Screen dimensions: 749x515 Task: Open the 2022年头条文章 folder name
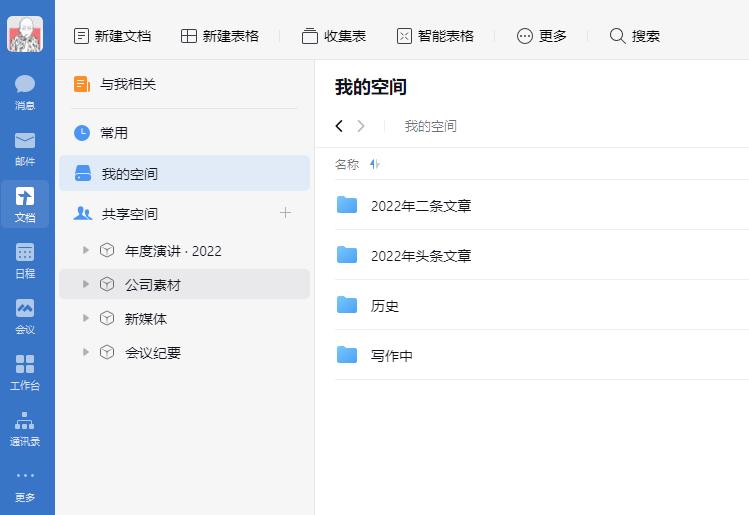pyautogui.click(x=421, y=256)
